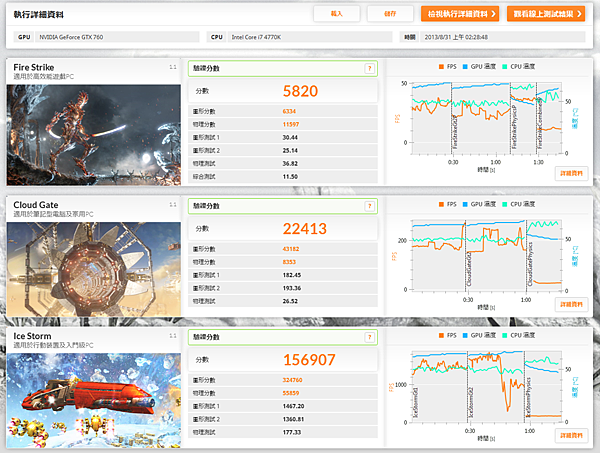Open Fire Strike chart 詳細資料 button

click(x=571, y=173)
